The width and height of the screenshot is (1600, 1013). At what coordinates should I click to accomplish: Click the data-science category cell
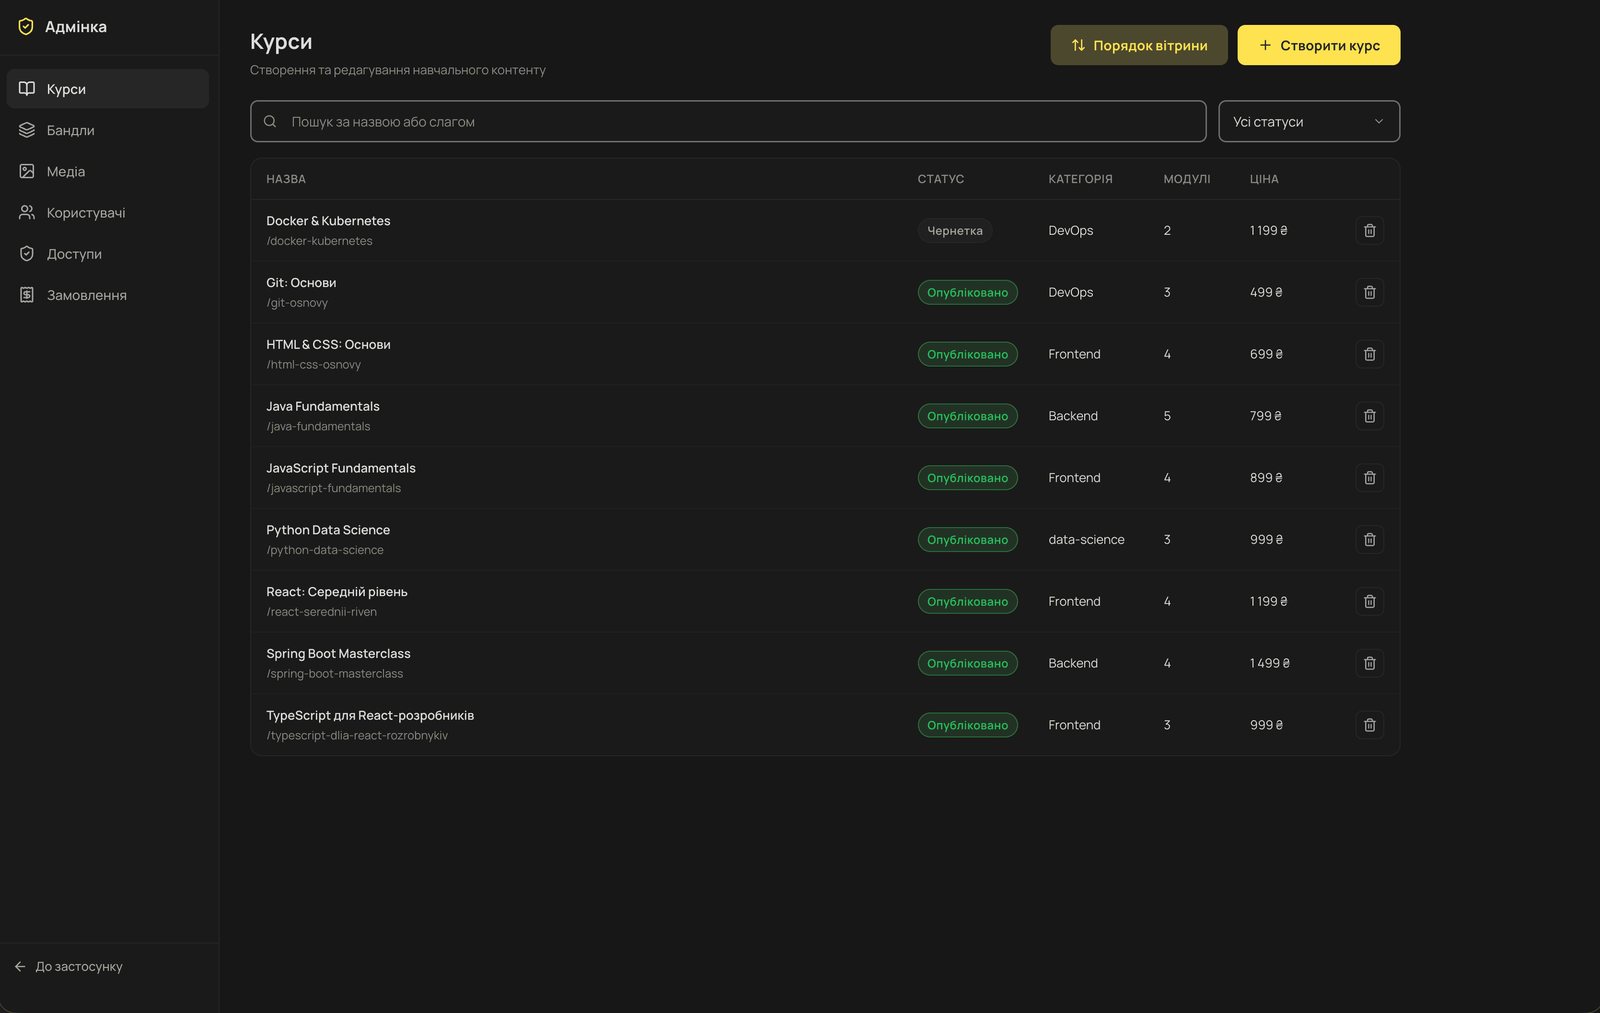coord(1086,540)
